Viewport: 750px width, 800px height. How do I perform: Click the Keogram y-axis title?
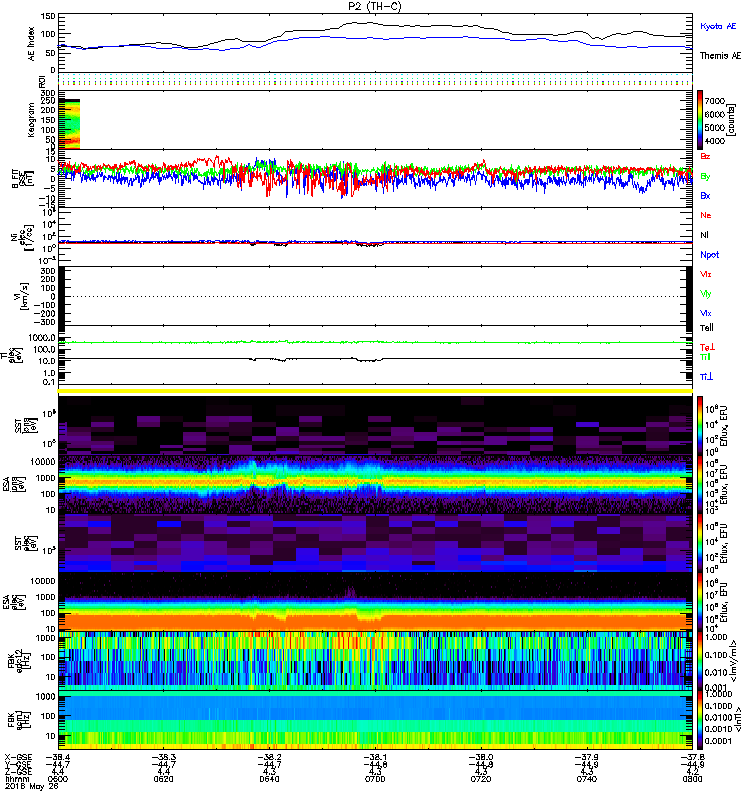(x=32, y=120)
